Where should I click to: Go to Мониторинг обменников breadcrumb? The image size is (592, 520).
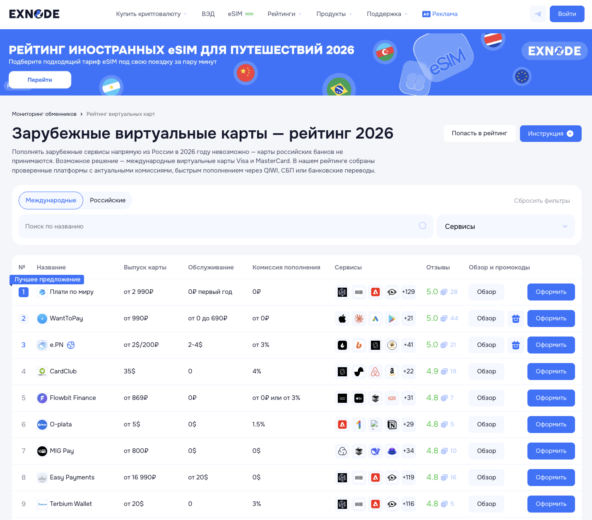44,114
